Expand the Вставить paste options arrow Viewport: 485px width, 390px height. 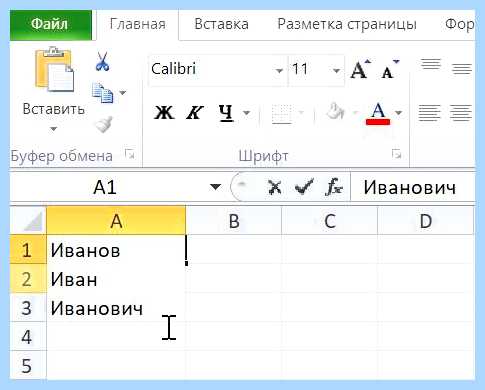[54, 129]
